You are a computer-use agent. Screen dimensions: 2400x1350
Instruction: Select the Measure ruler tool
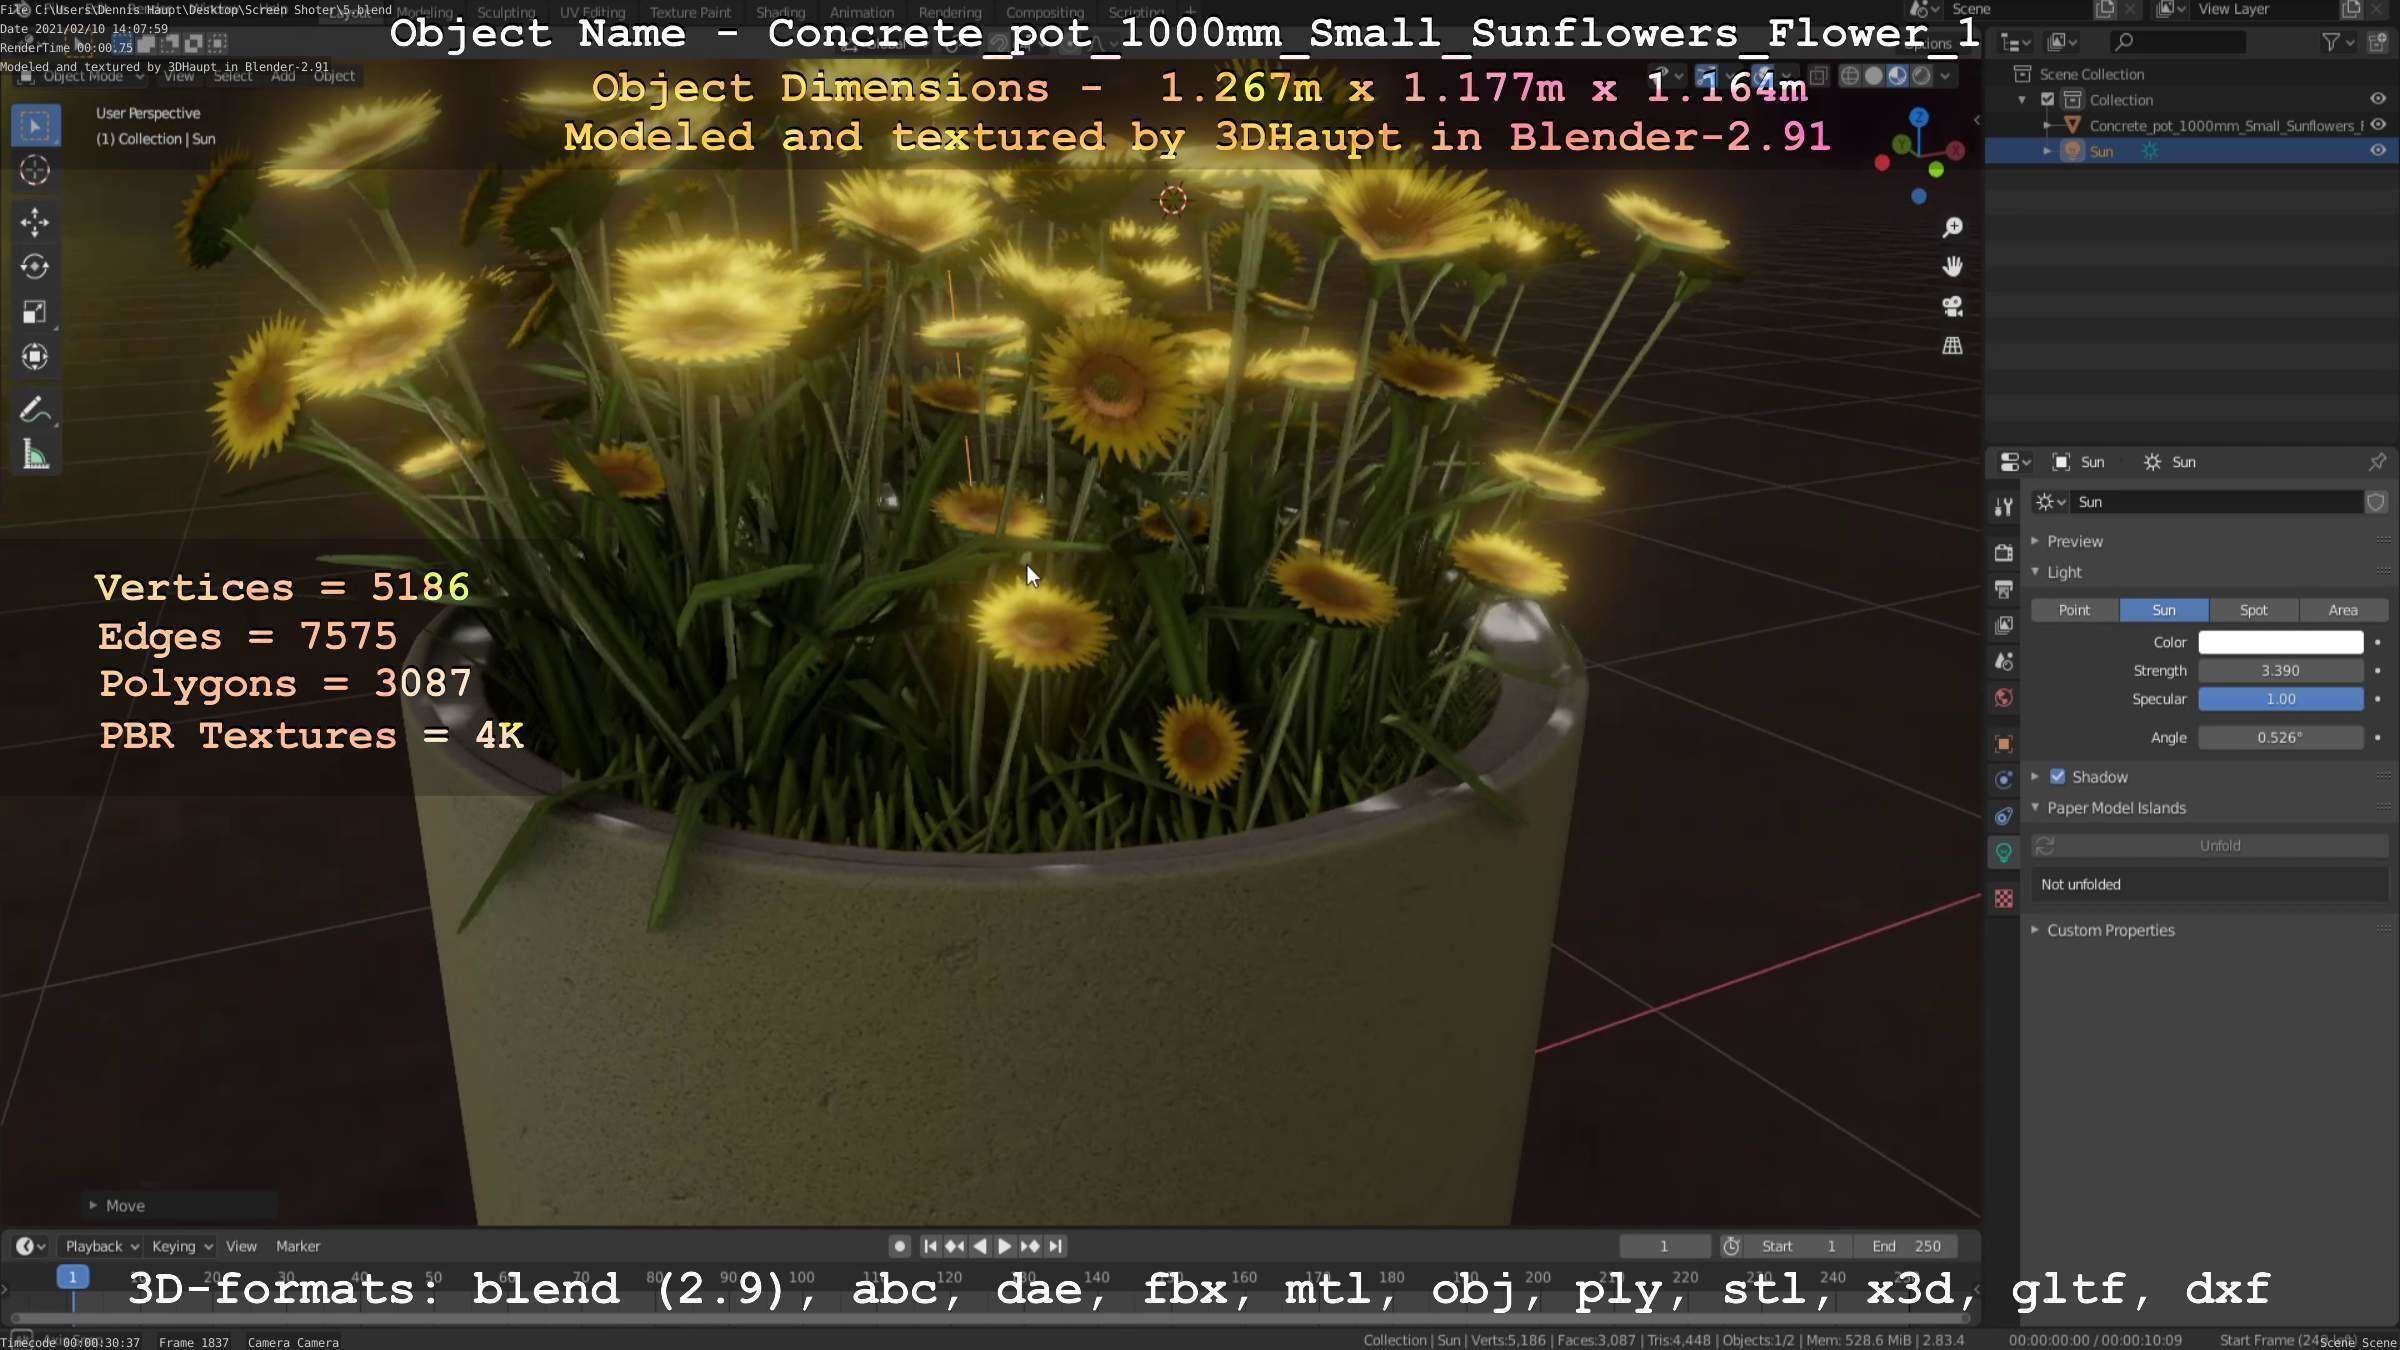coord(35,455)
